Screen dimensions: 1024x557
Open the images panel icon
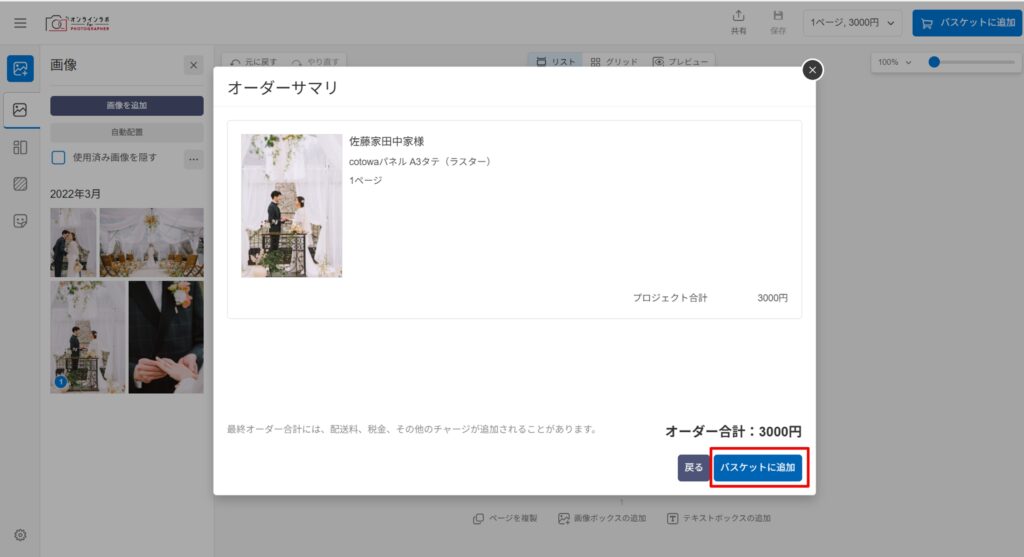click(20, 110)
